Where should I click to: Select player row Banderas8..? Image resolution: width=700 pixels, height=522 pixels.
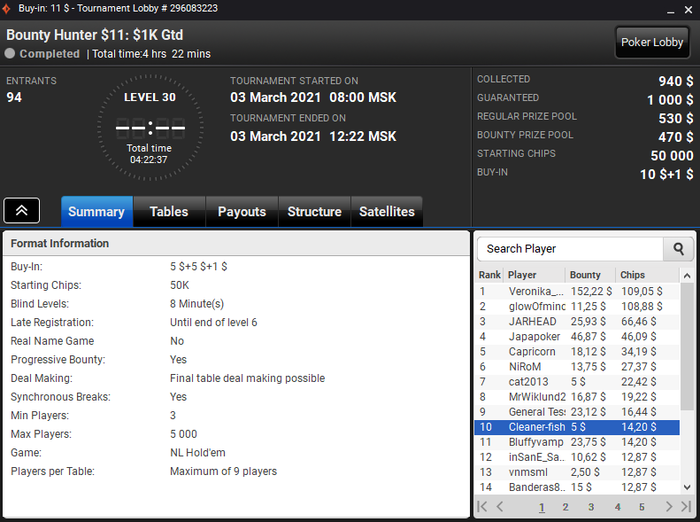(577, 488)
